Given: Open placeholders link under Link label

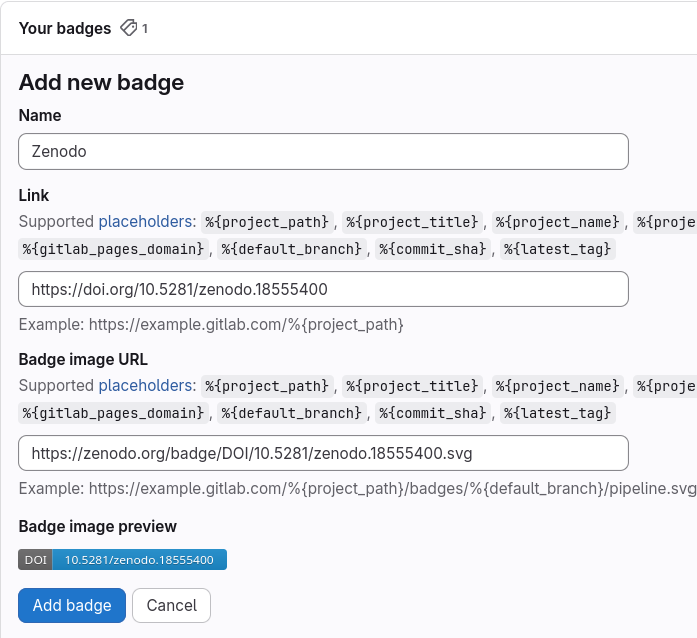Looking at the screenshot, I should [145, 221].
